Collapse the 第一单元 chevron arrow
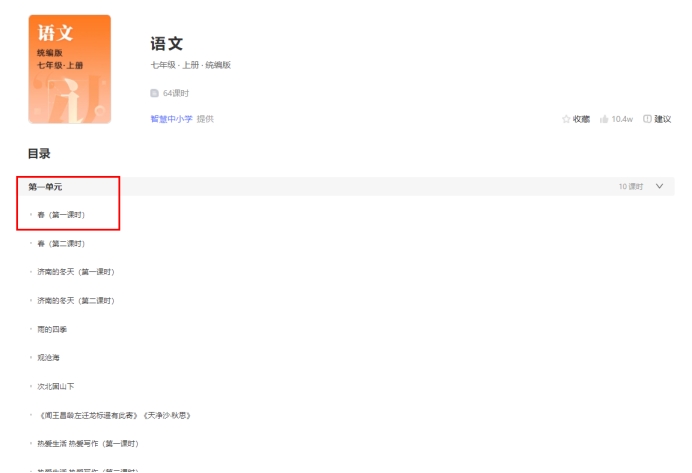The width and height of the screenshot is (692, 473). [659, 186]
